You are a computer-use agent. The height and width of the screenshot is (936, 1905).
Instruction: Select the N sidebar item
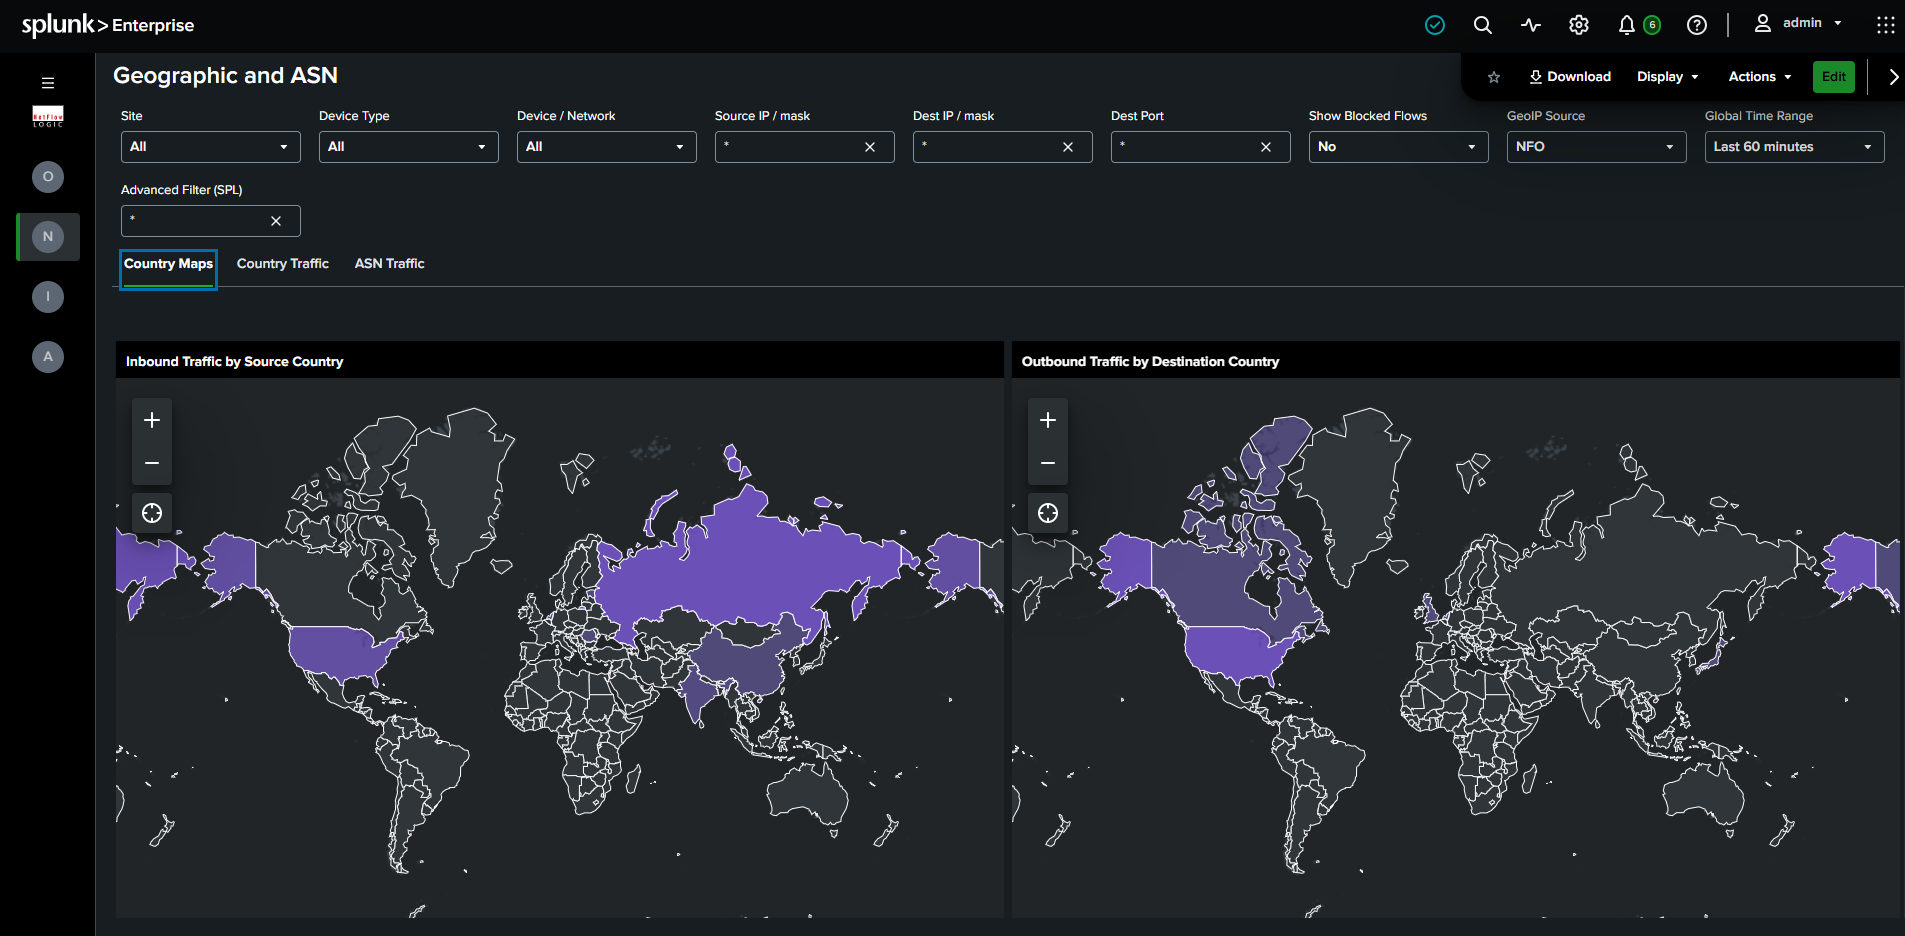point(48,237)
